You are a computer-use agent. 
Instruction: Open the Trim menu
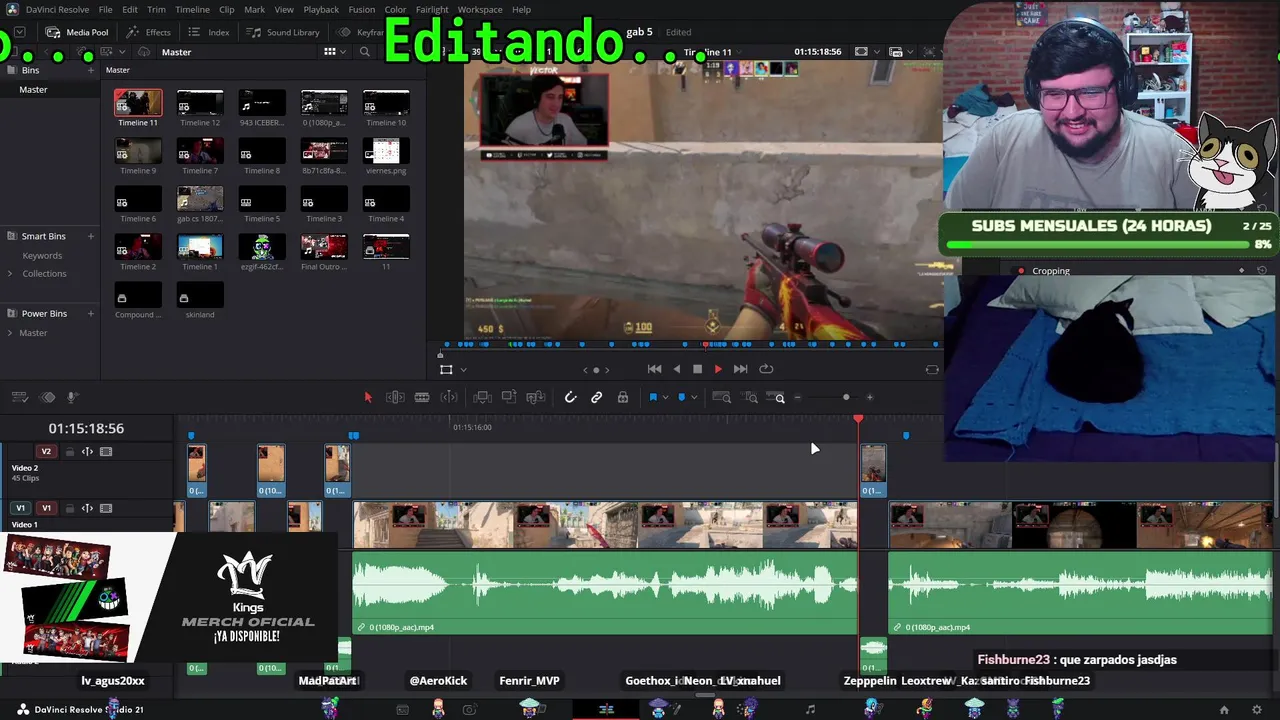[156, 10]
